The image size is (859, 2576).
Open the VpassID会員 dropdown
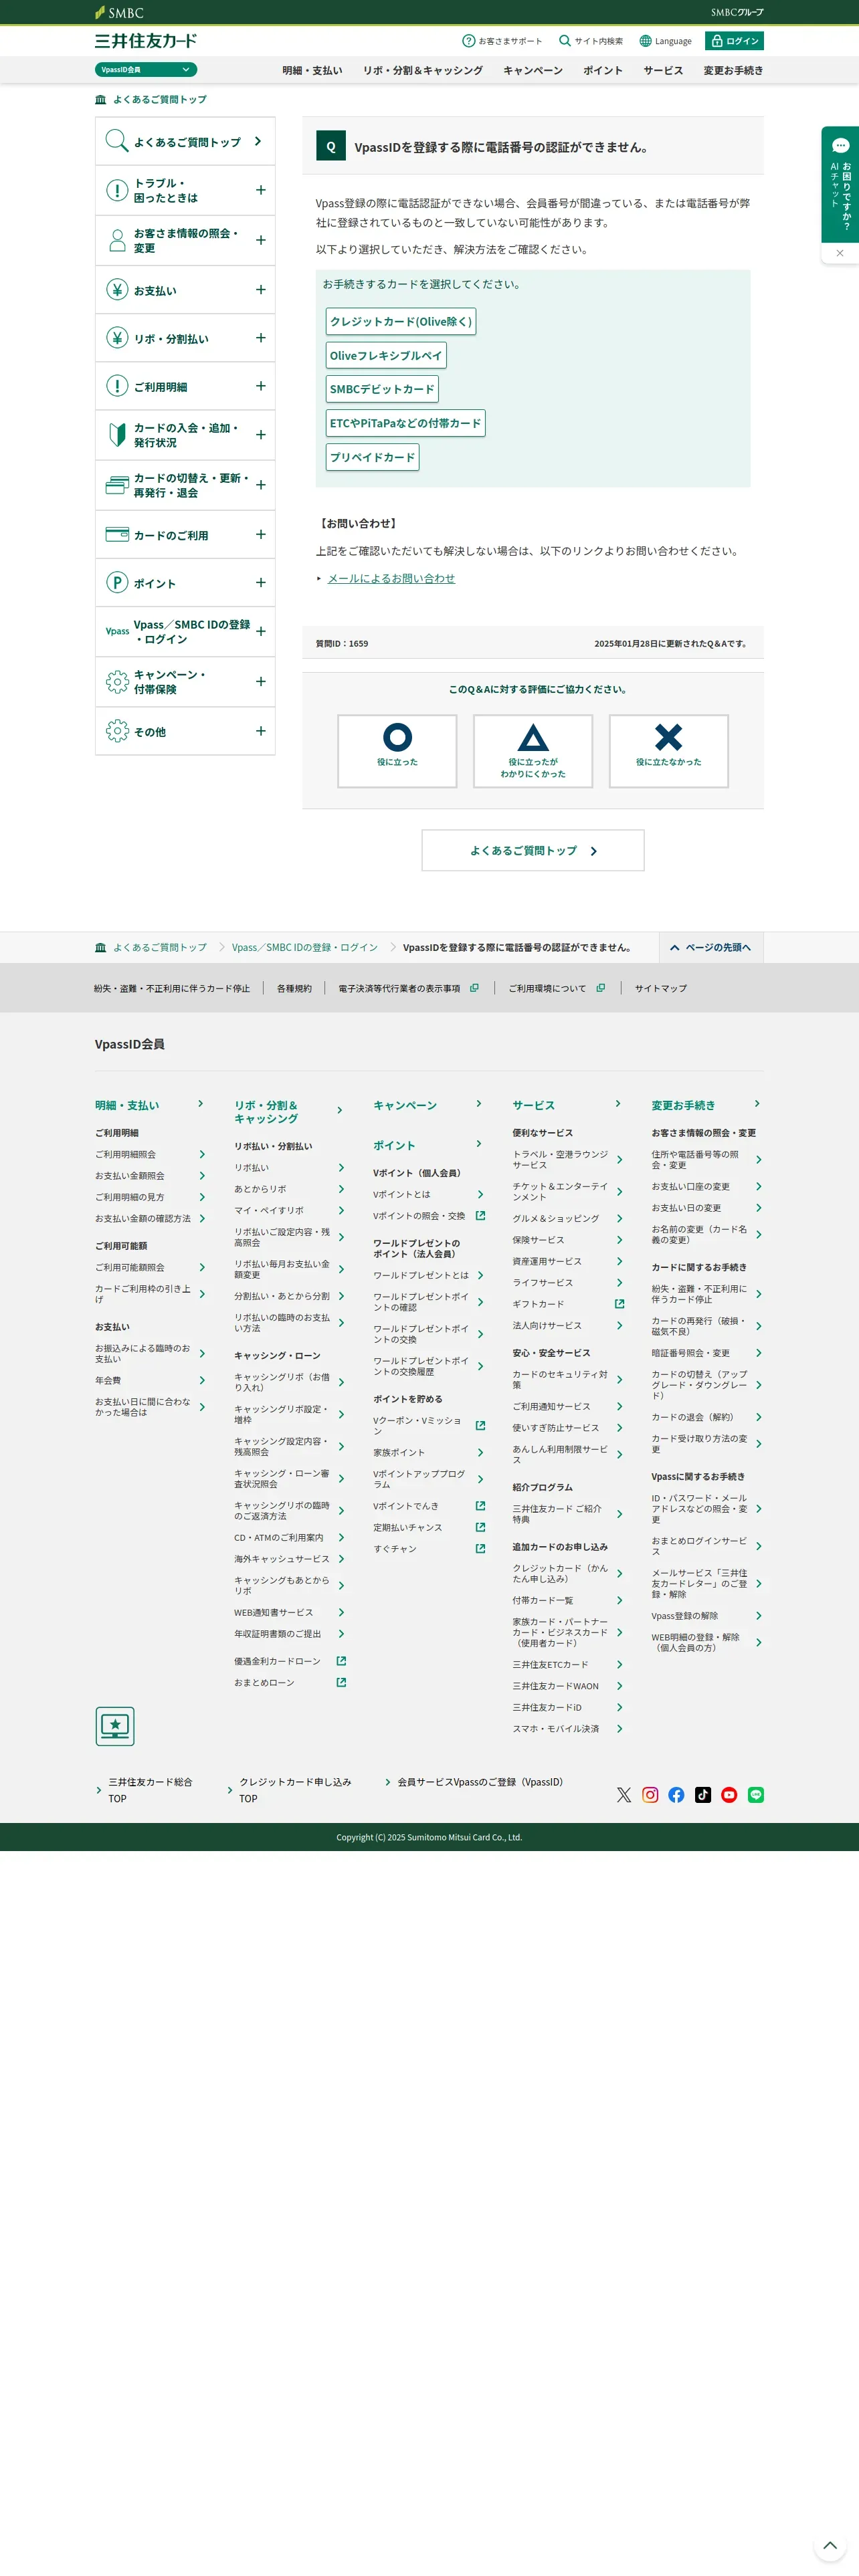(x=146, y=70)
